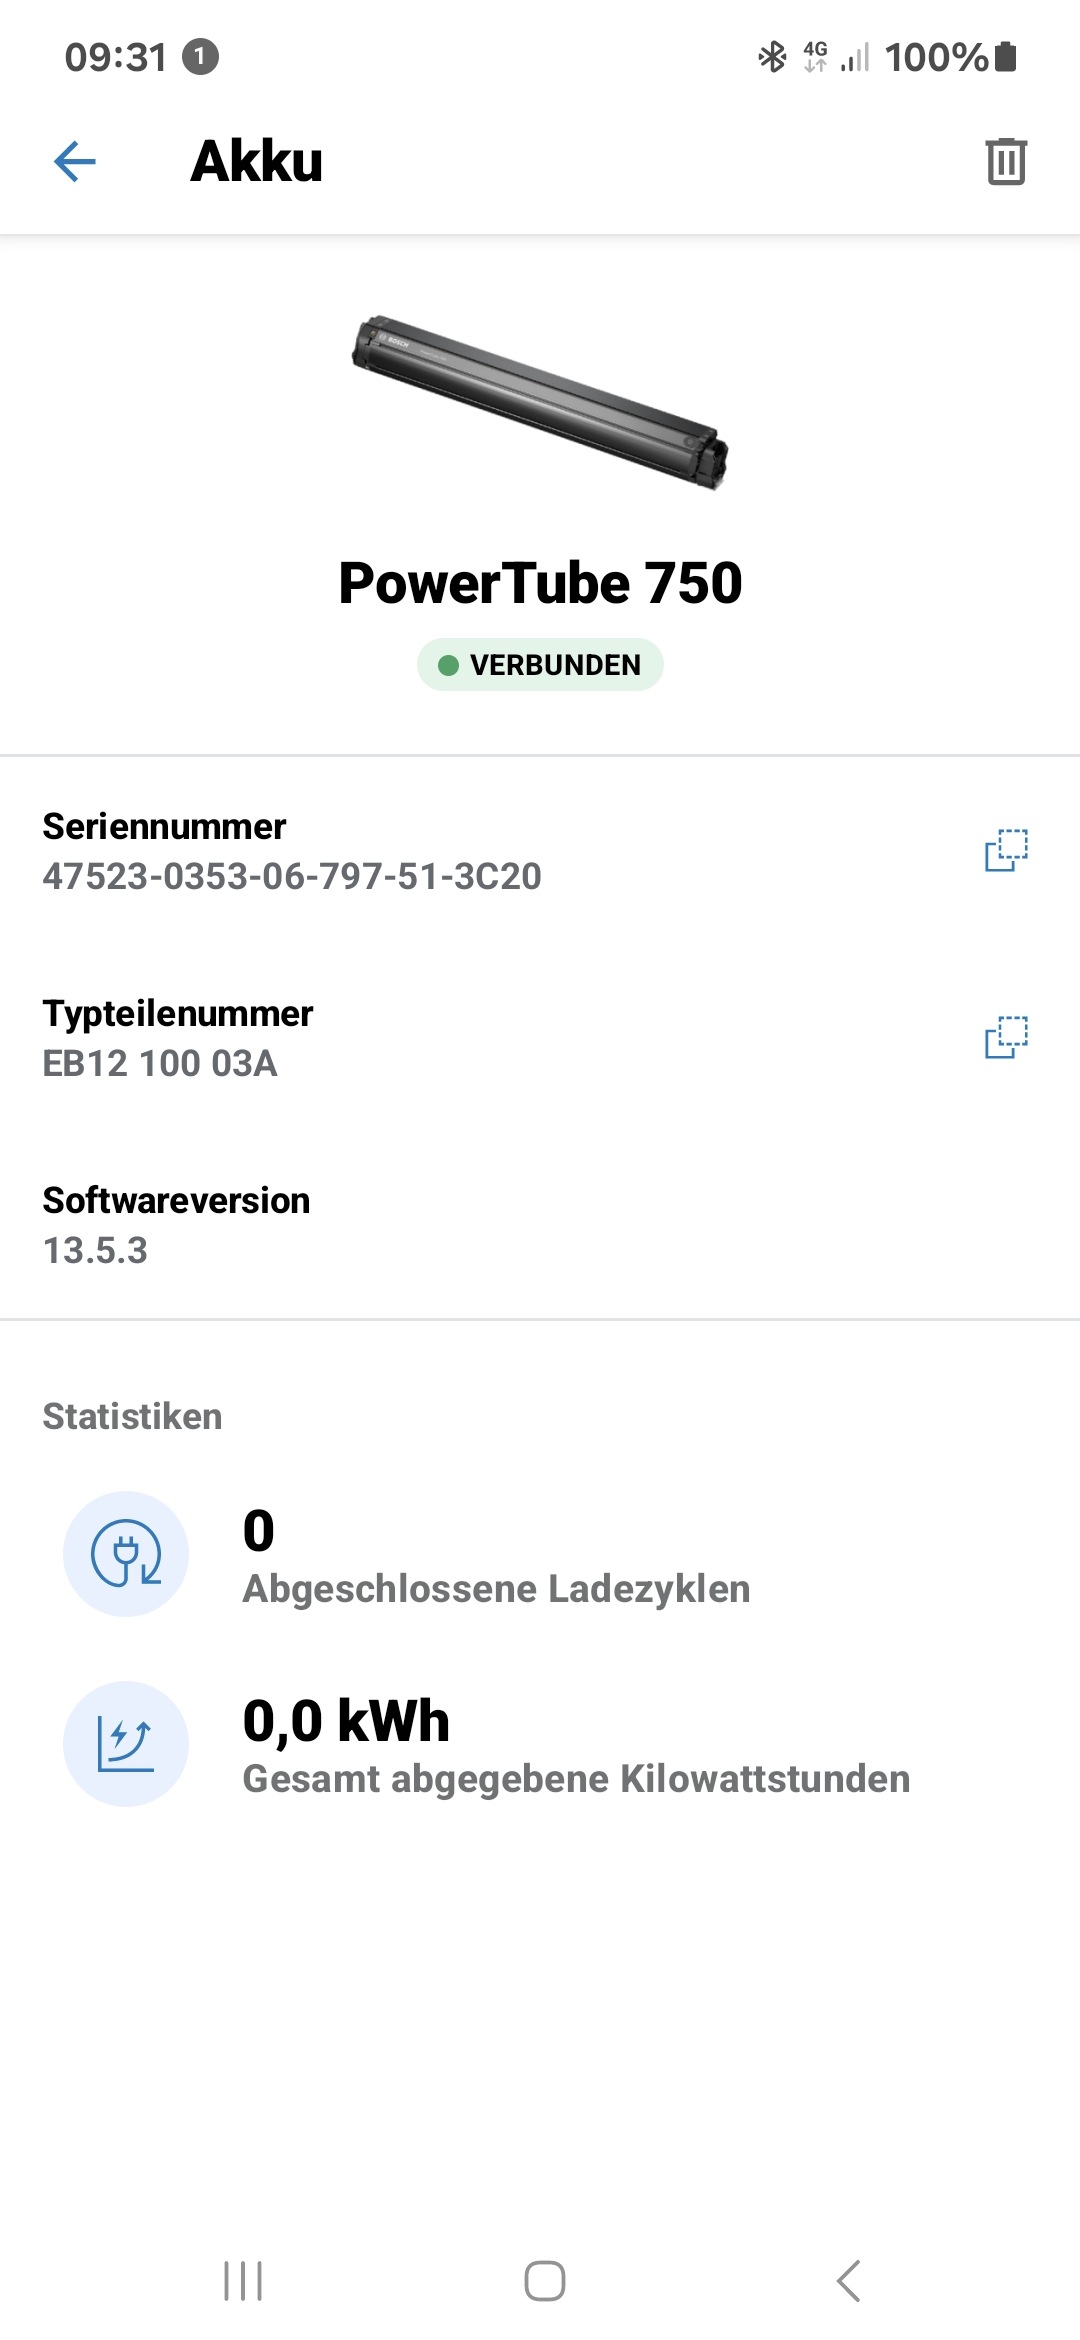Select the serial number text 47523-0353-06-797-51-3C20
This screenshot has width=1080, height=2340.
click(292, 877)
